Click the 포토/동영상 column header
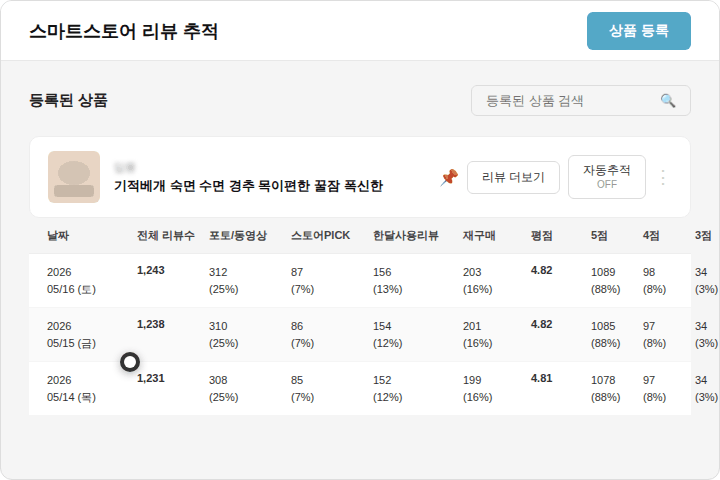The image size is (720, 480). [238, 236]
